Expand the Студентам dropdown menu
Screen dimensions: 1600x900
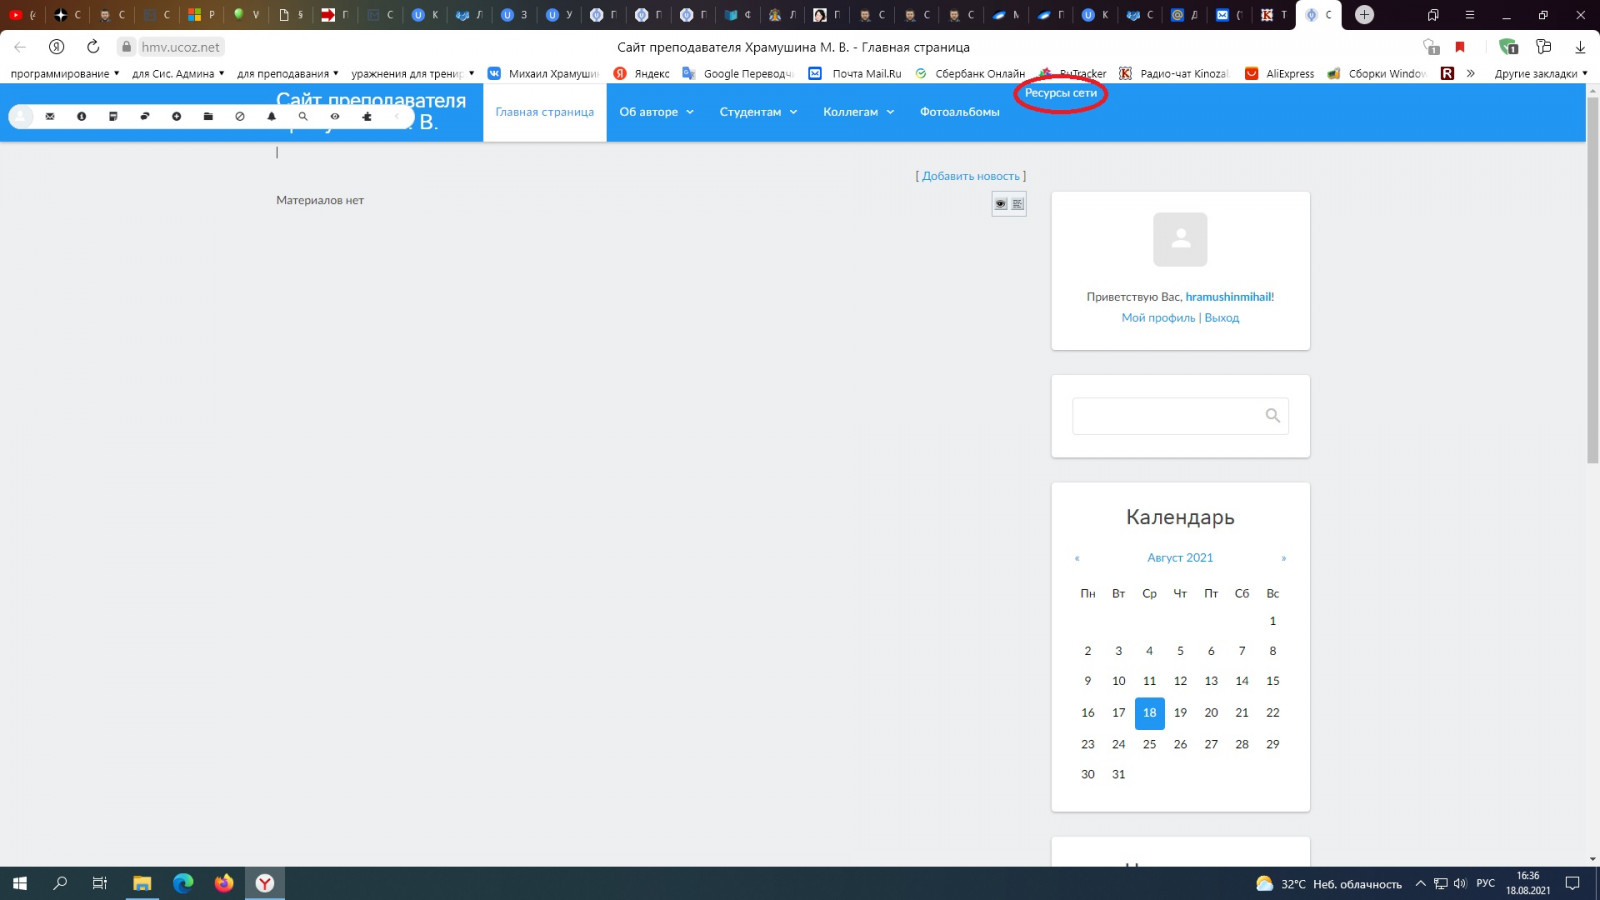coord(758,112)
